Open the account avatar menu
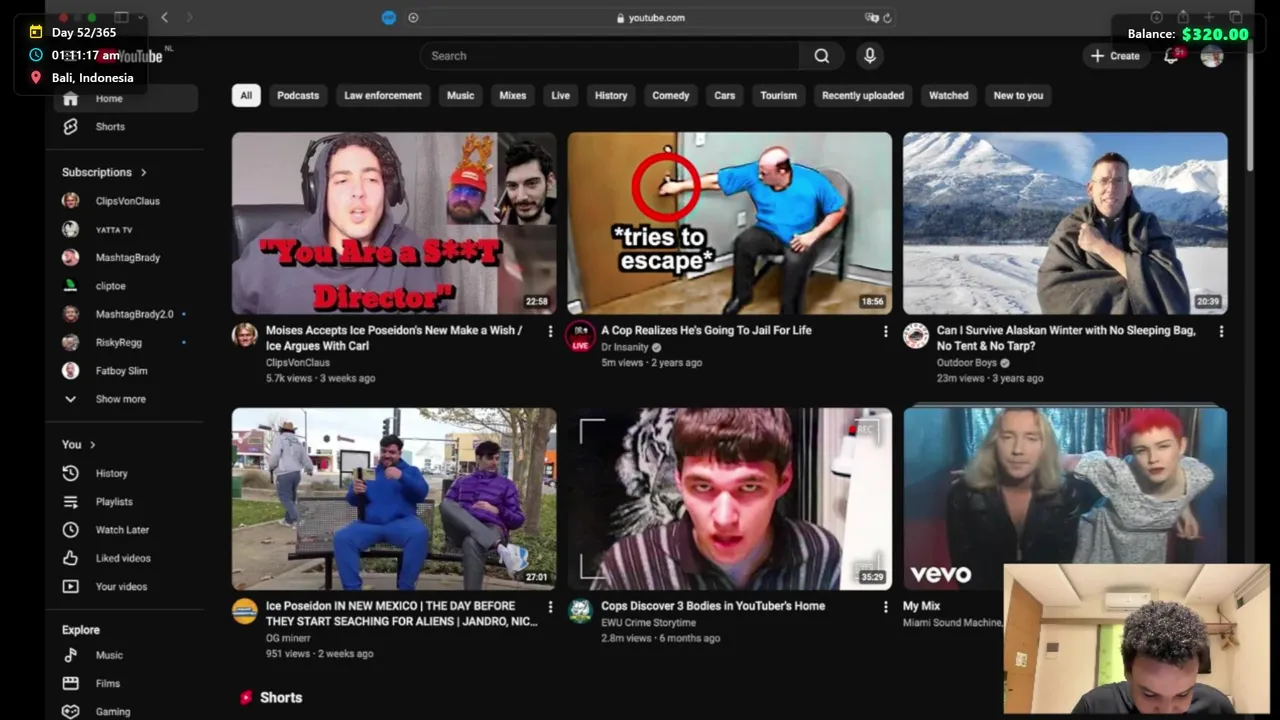Viewport: 1280px width, 720px height. pos(1212,56)
